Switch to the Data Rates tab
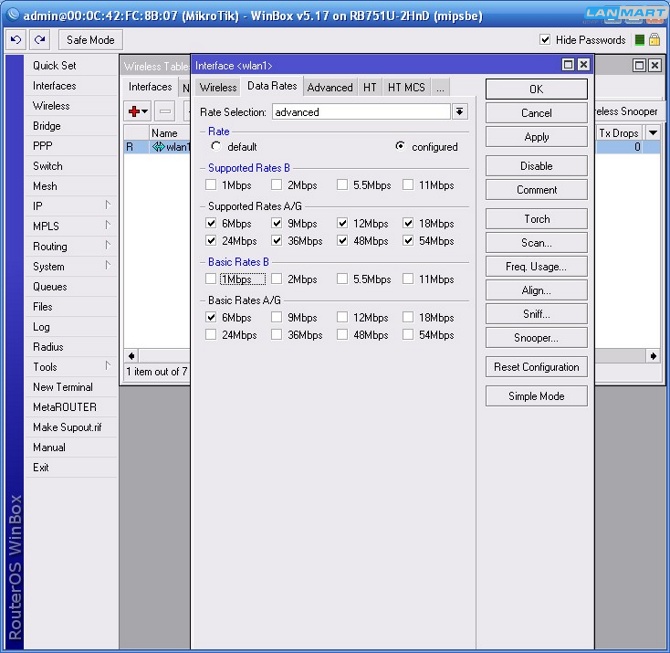The width and height of the screenshot is (670, 653). click(272, 86)
